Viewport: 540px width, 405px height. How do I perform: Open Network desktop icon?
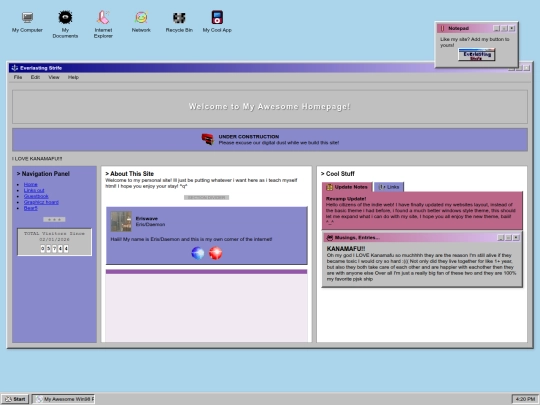tap(141, 22)
